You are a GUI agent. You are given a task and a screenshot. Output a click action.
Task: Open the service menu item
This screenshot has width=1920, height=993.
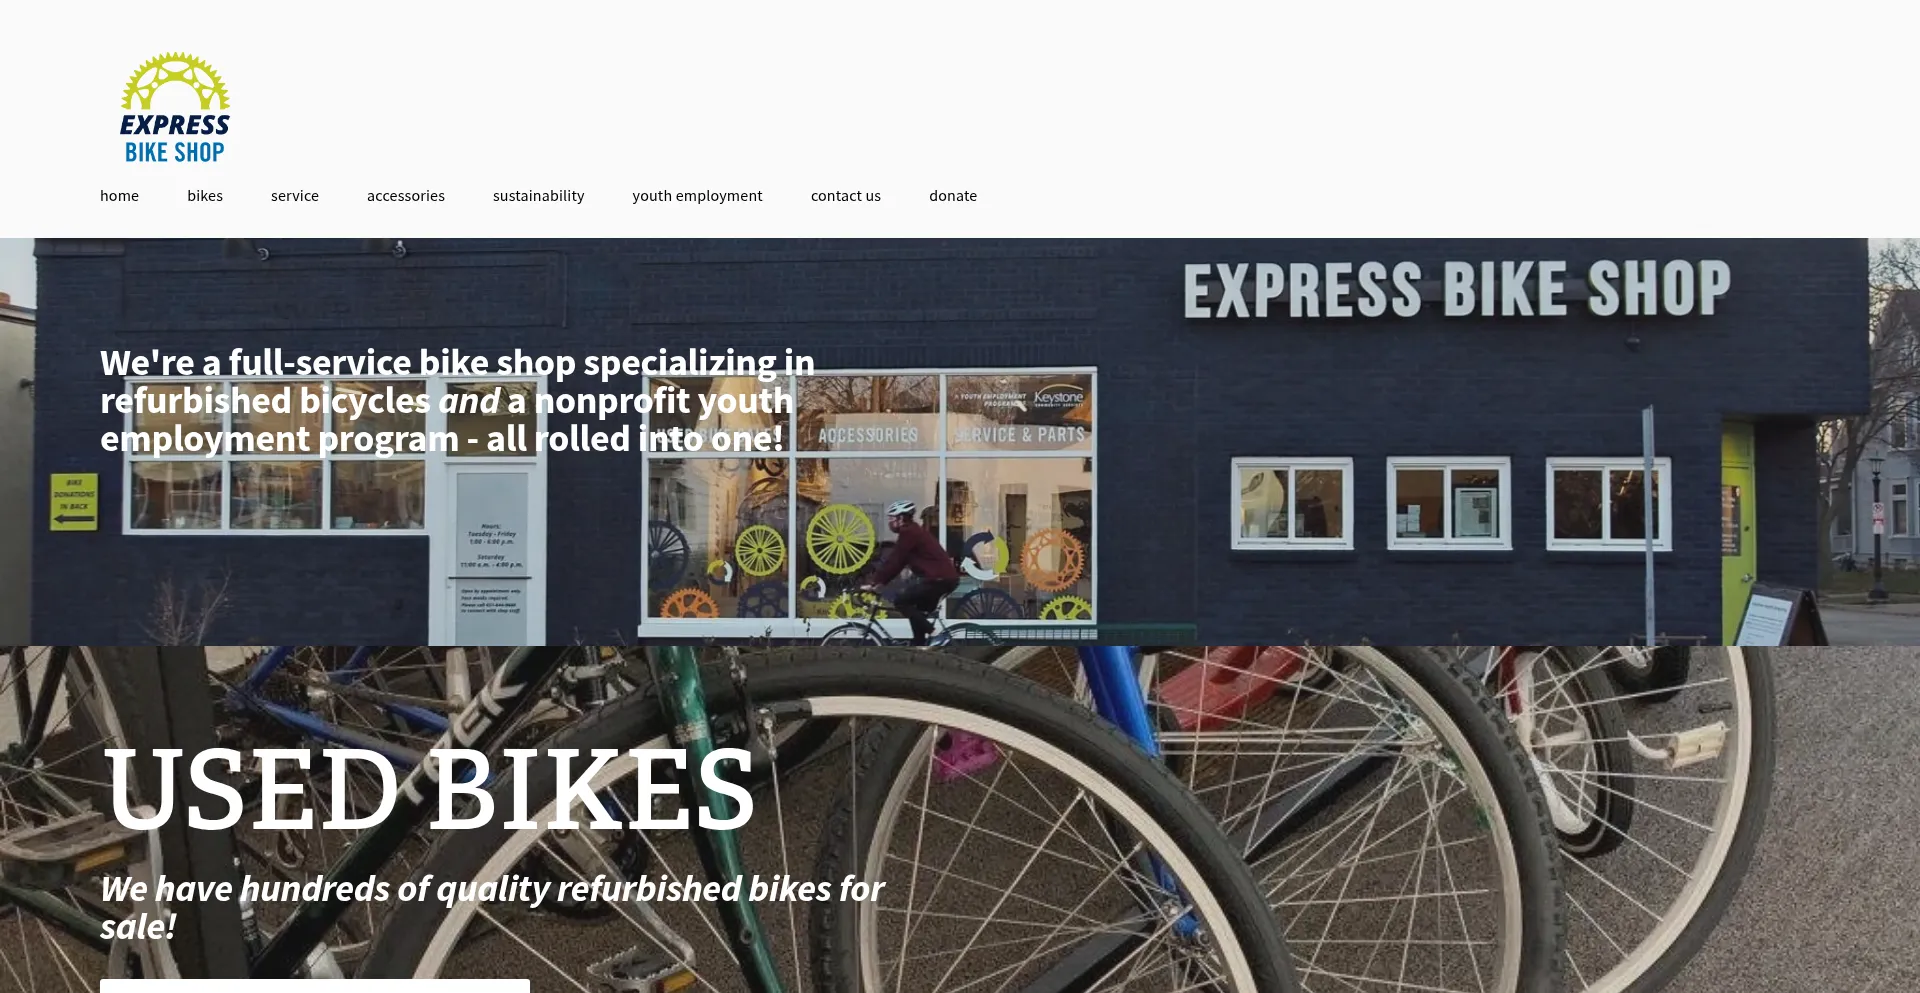(x=295, y=196)
